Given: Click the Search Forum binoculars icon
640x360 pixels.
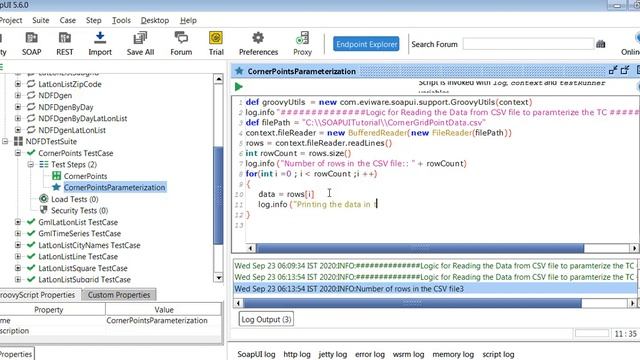Looking at the screenshot, I should coord(600,44).
